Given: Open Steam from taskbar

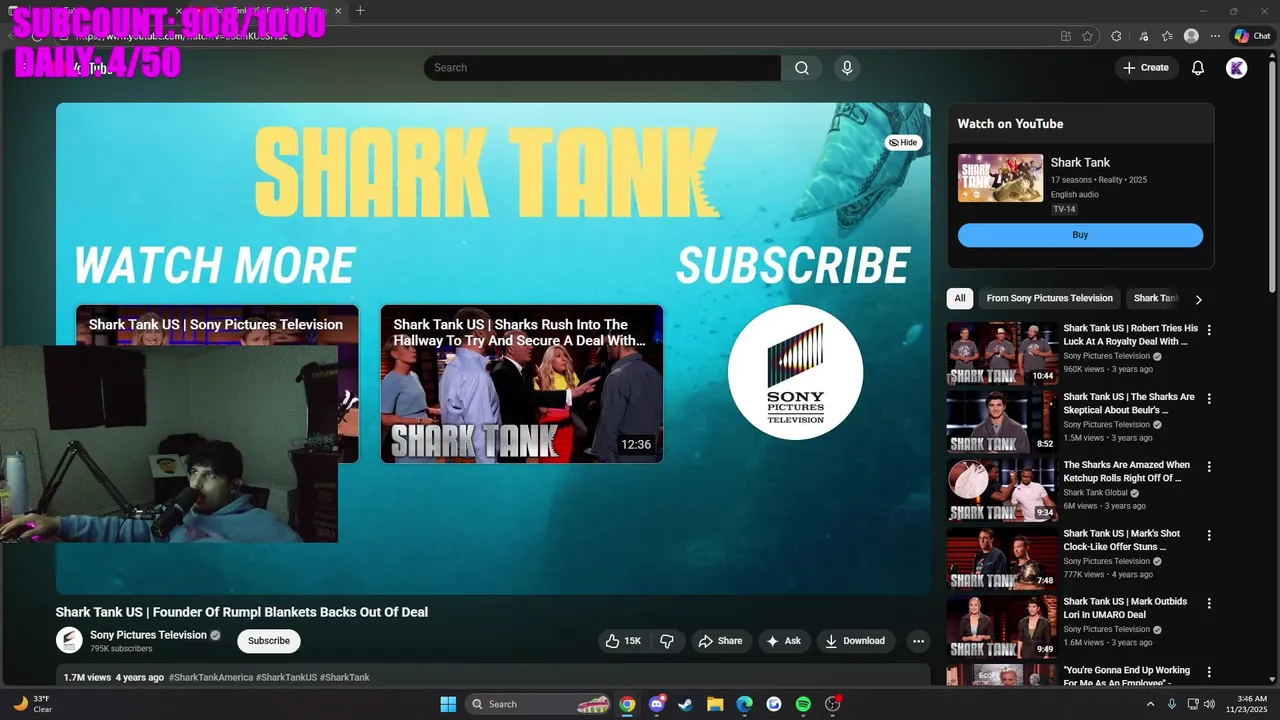Looking at the screenshot, I should (685, 704).
